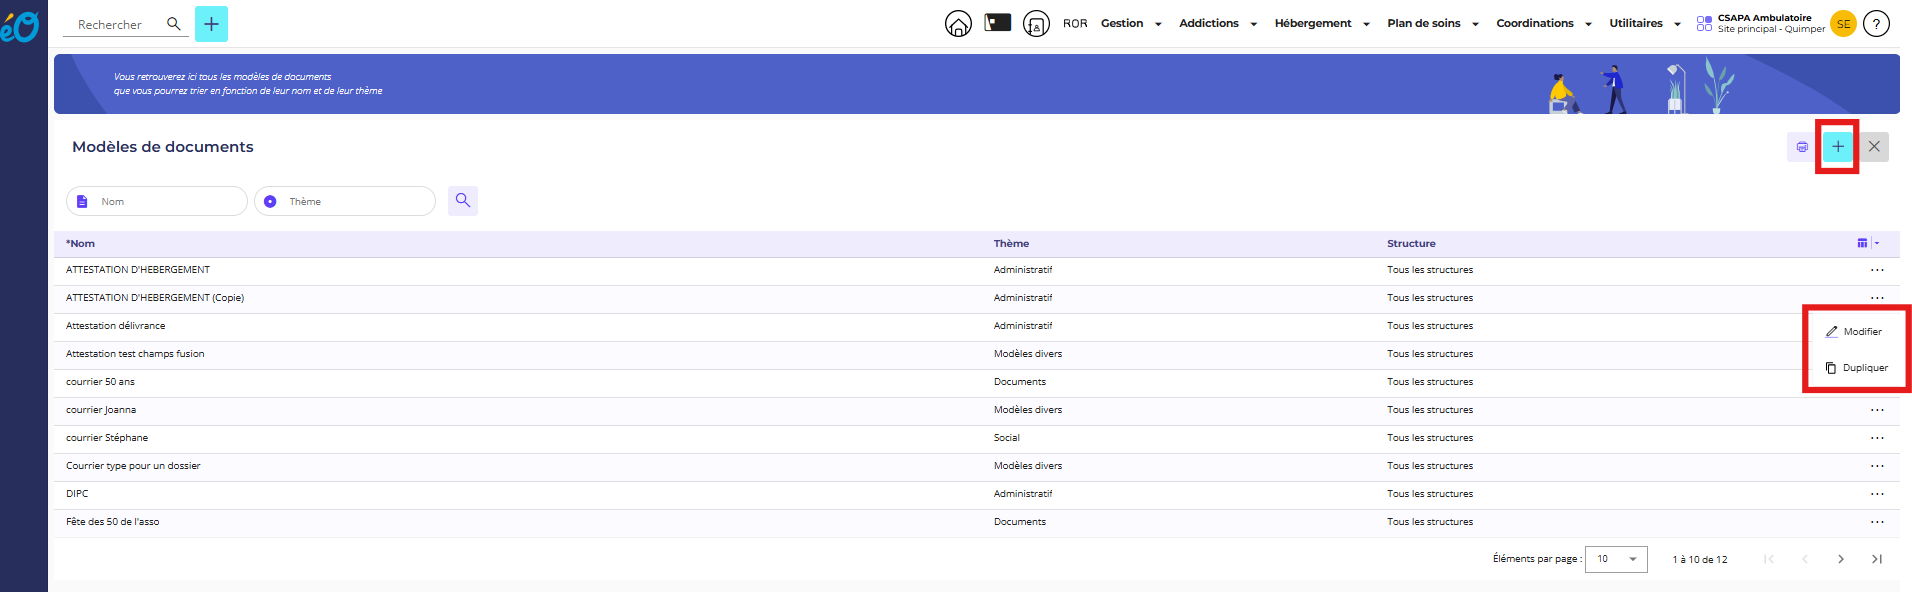This screenshot has height=592, width=1912.
Task: Open the Utilitaires dropdown menu
Action: pyautogui.click(x=1644, y=24)
